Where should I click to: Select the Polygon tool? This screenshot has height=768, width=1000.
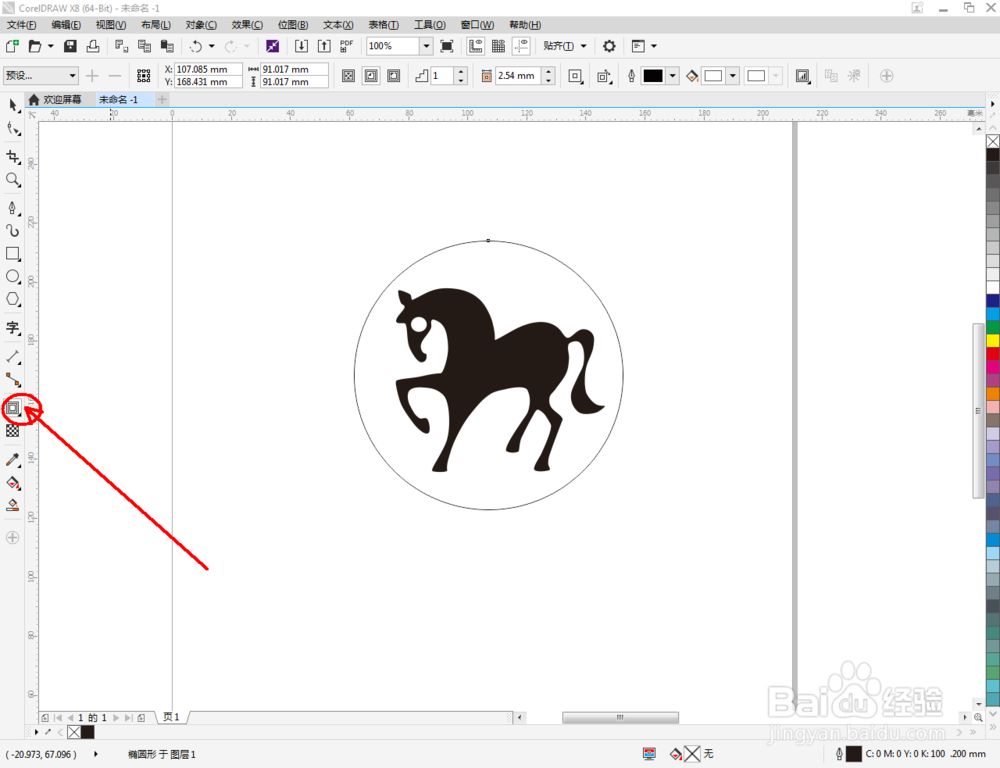point(13,299)
